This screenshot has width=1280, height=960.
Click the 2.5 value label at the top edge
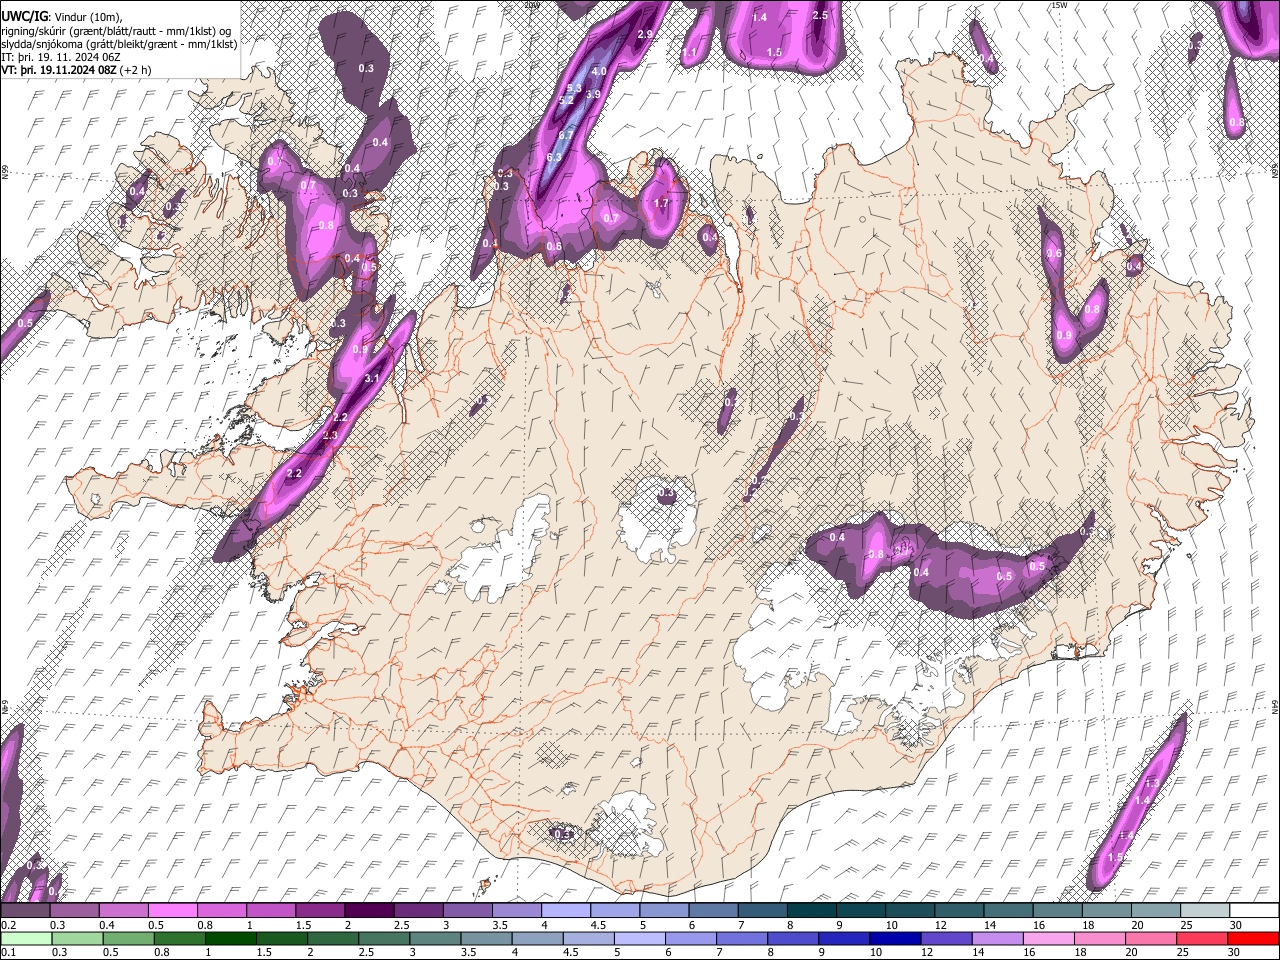point(820,16)
